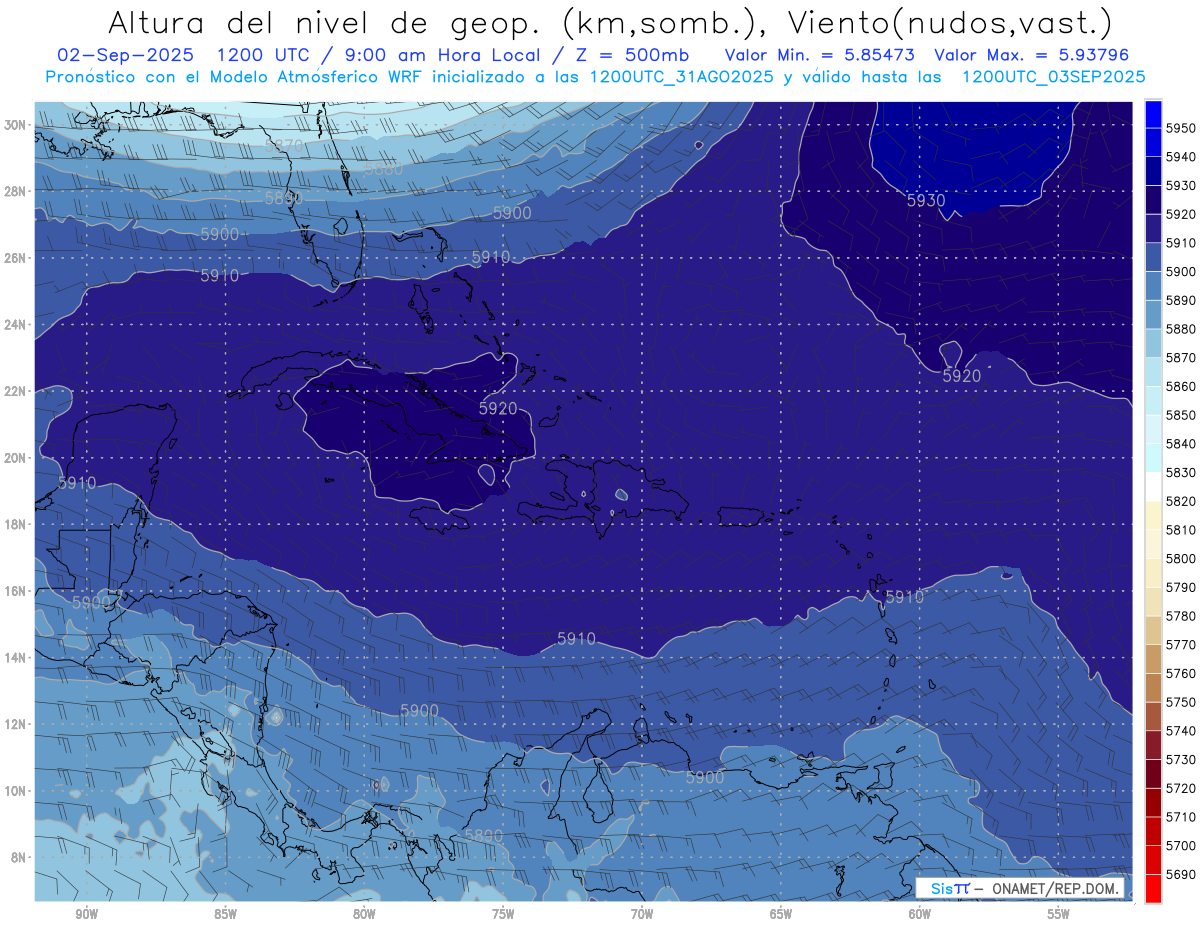Click the 5930 contour label on the map
Viewport: 1200px width, 927px height.
click(x=926, y=200)
